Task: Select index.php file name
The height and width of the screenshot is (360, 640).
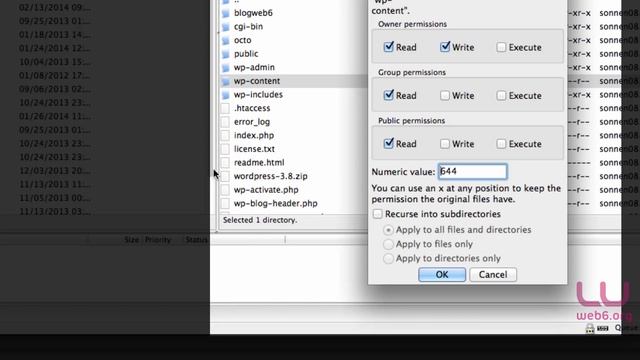Action: coord(254,136)
